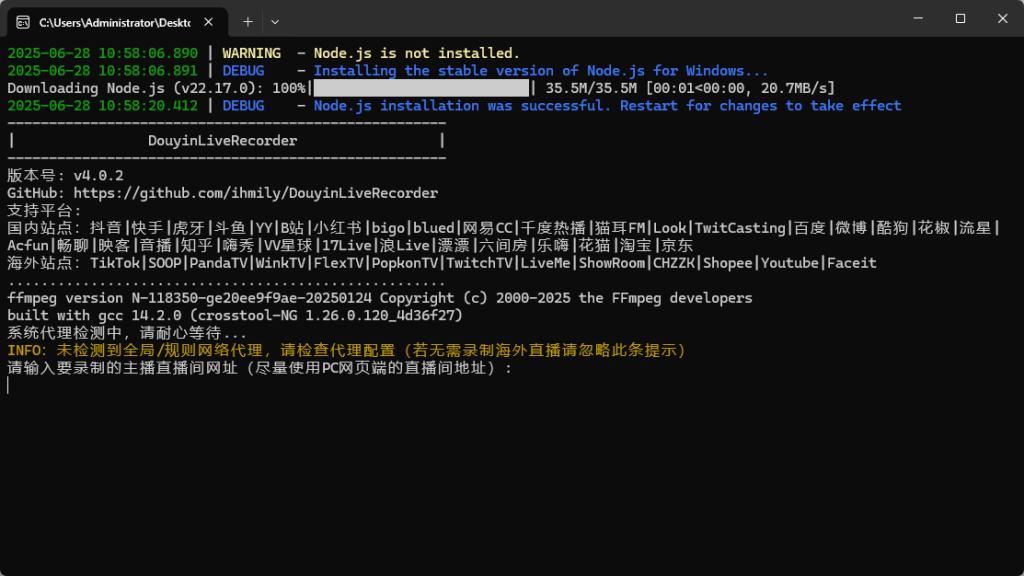The height and width of the screenshot is (576, 1024).
Task: Minimize the terminal window
Action: (x=915, y=18)
